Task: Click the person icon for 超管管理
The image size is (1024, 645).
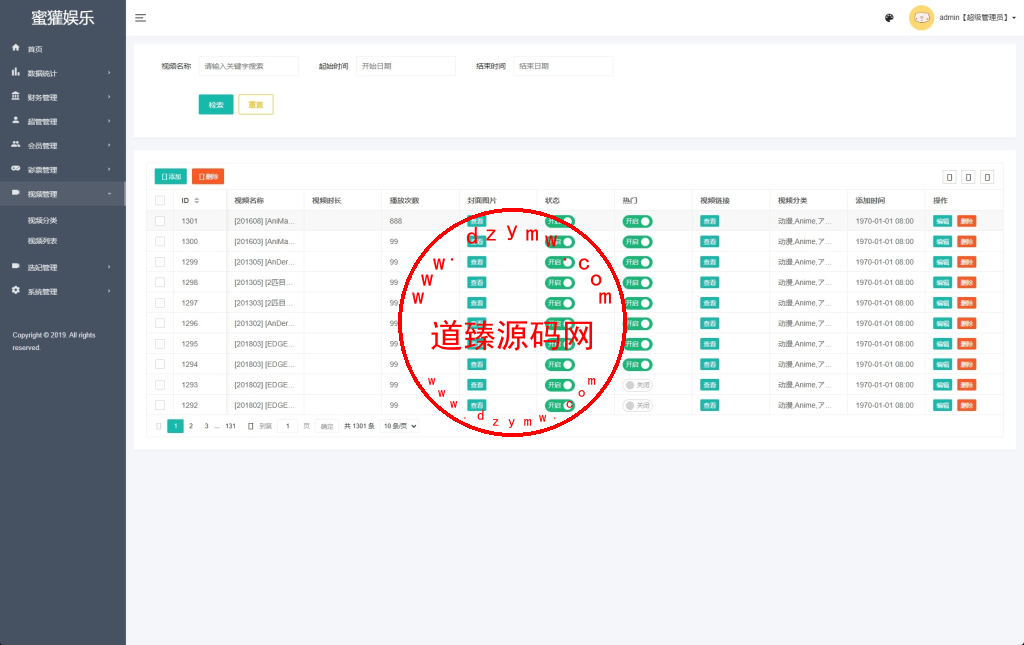Action: pos(16,120)
